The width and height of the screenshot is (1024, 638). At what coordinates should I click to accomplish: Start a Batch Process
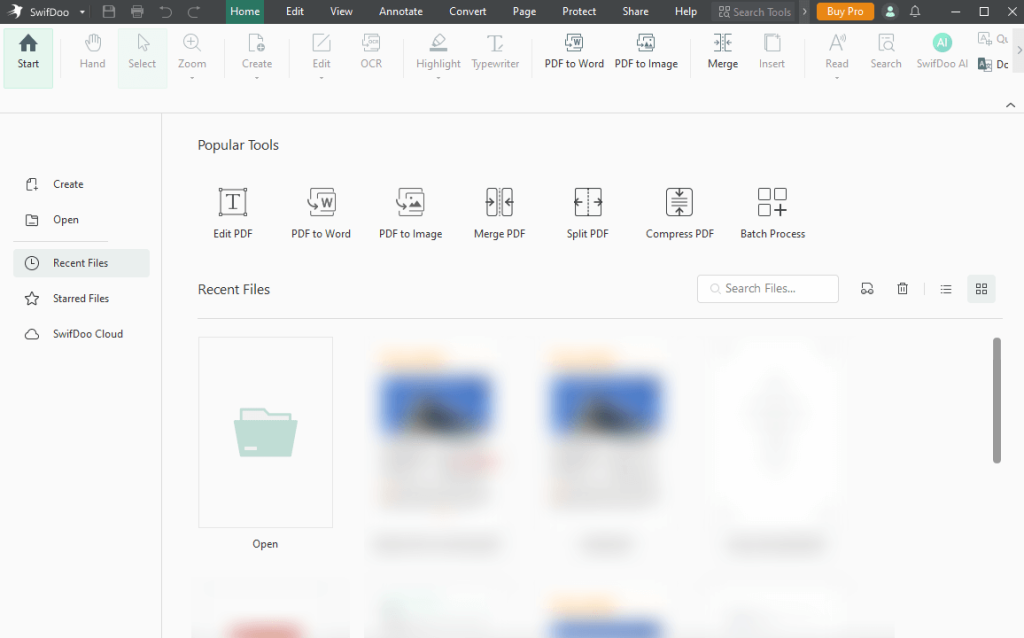772,210
